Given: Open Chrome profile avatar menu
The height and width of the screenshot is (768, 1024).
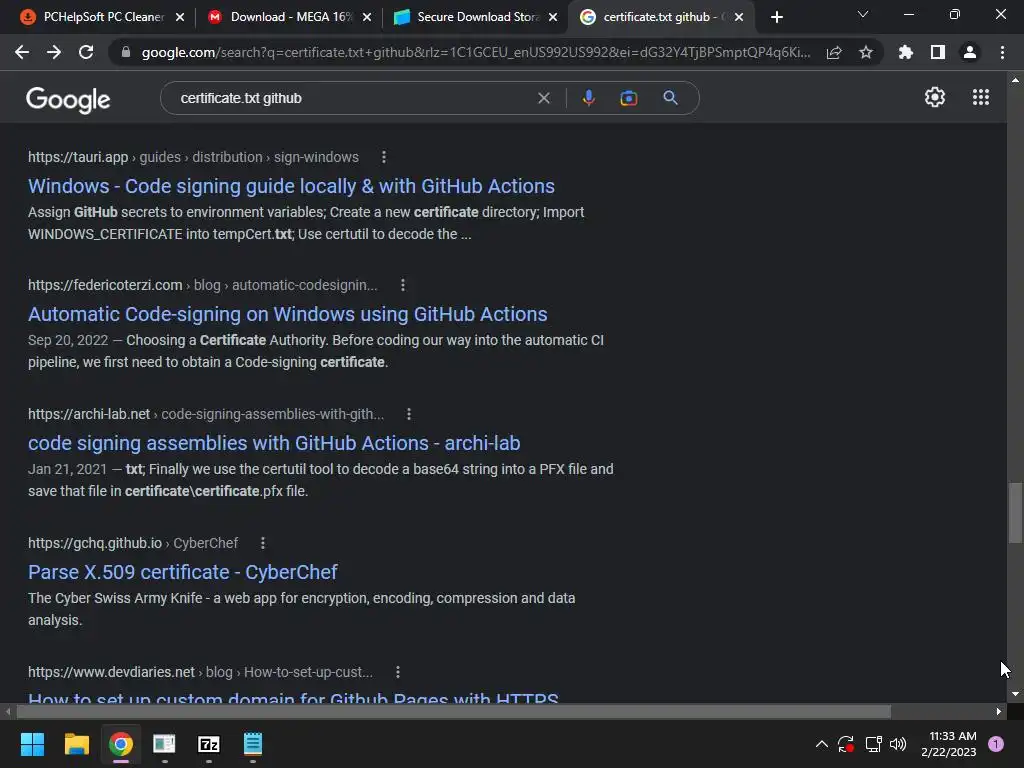Looking at the screenshot, I should pyautogui.click(x=970, y=52).
